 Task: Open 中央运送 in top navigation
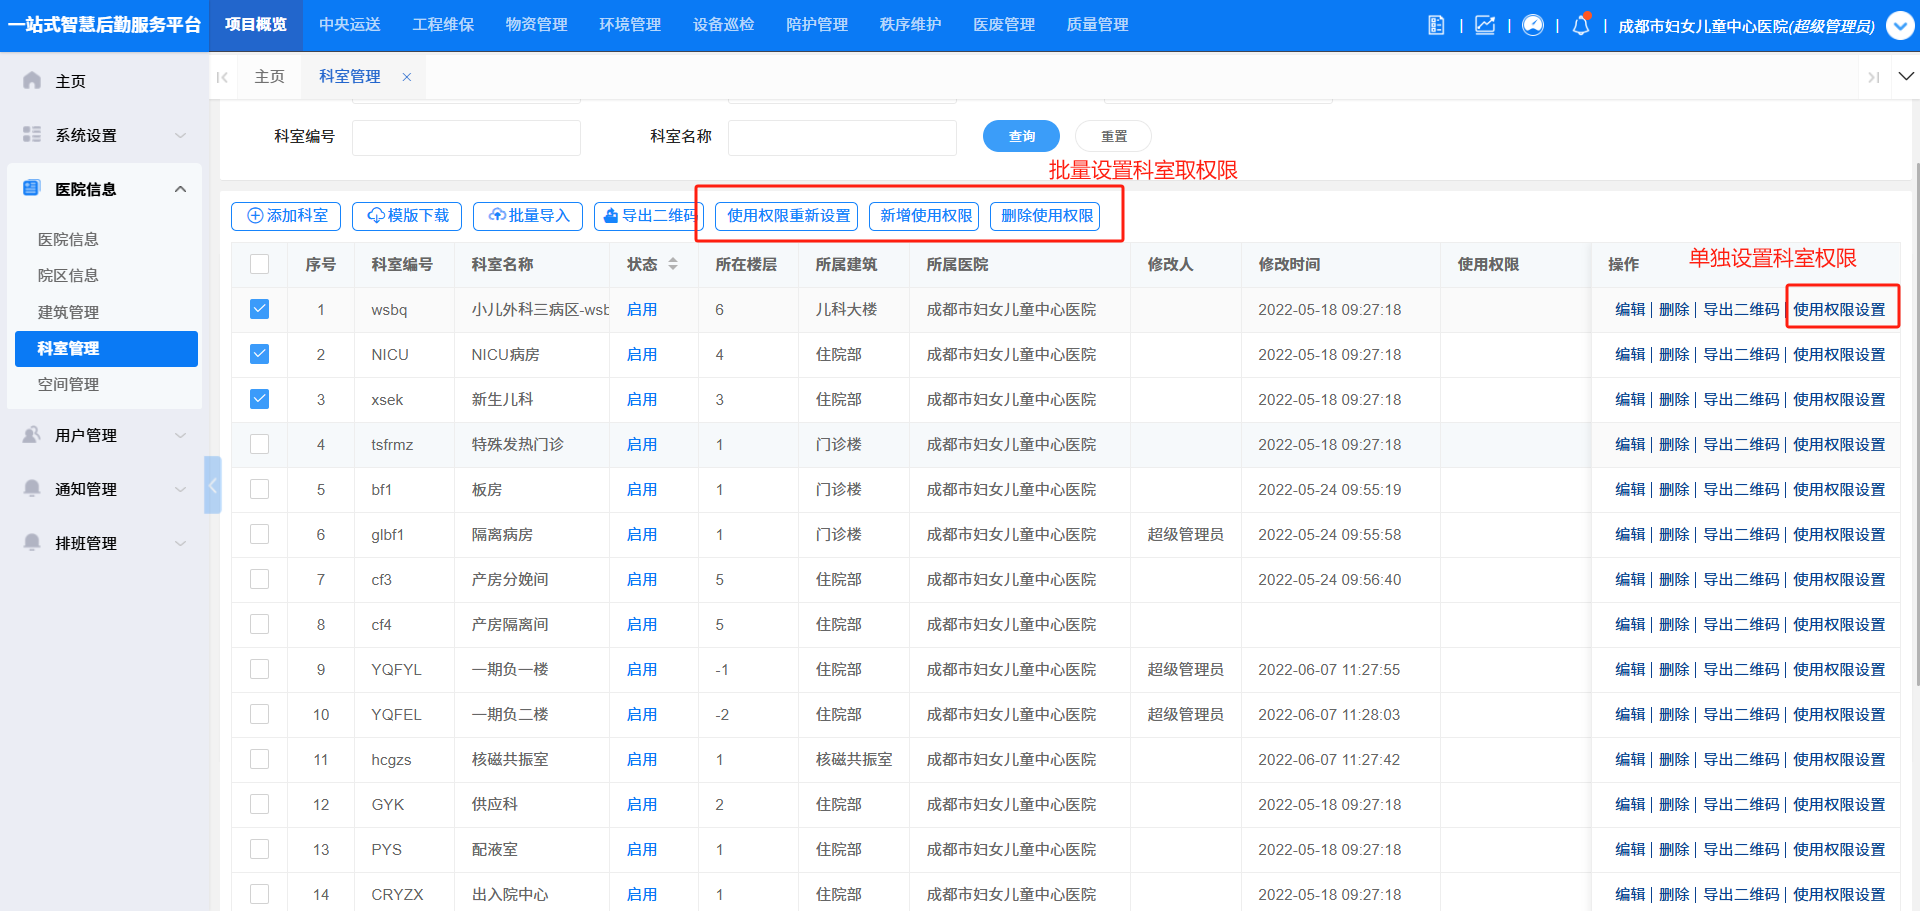(x=349, y=25)
